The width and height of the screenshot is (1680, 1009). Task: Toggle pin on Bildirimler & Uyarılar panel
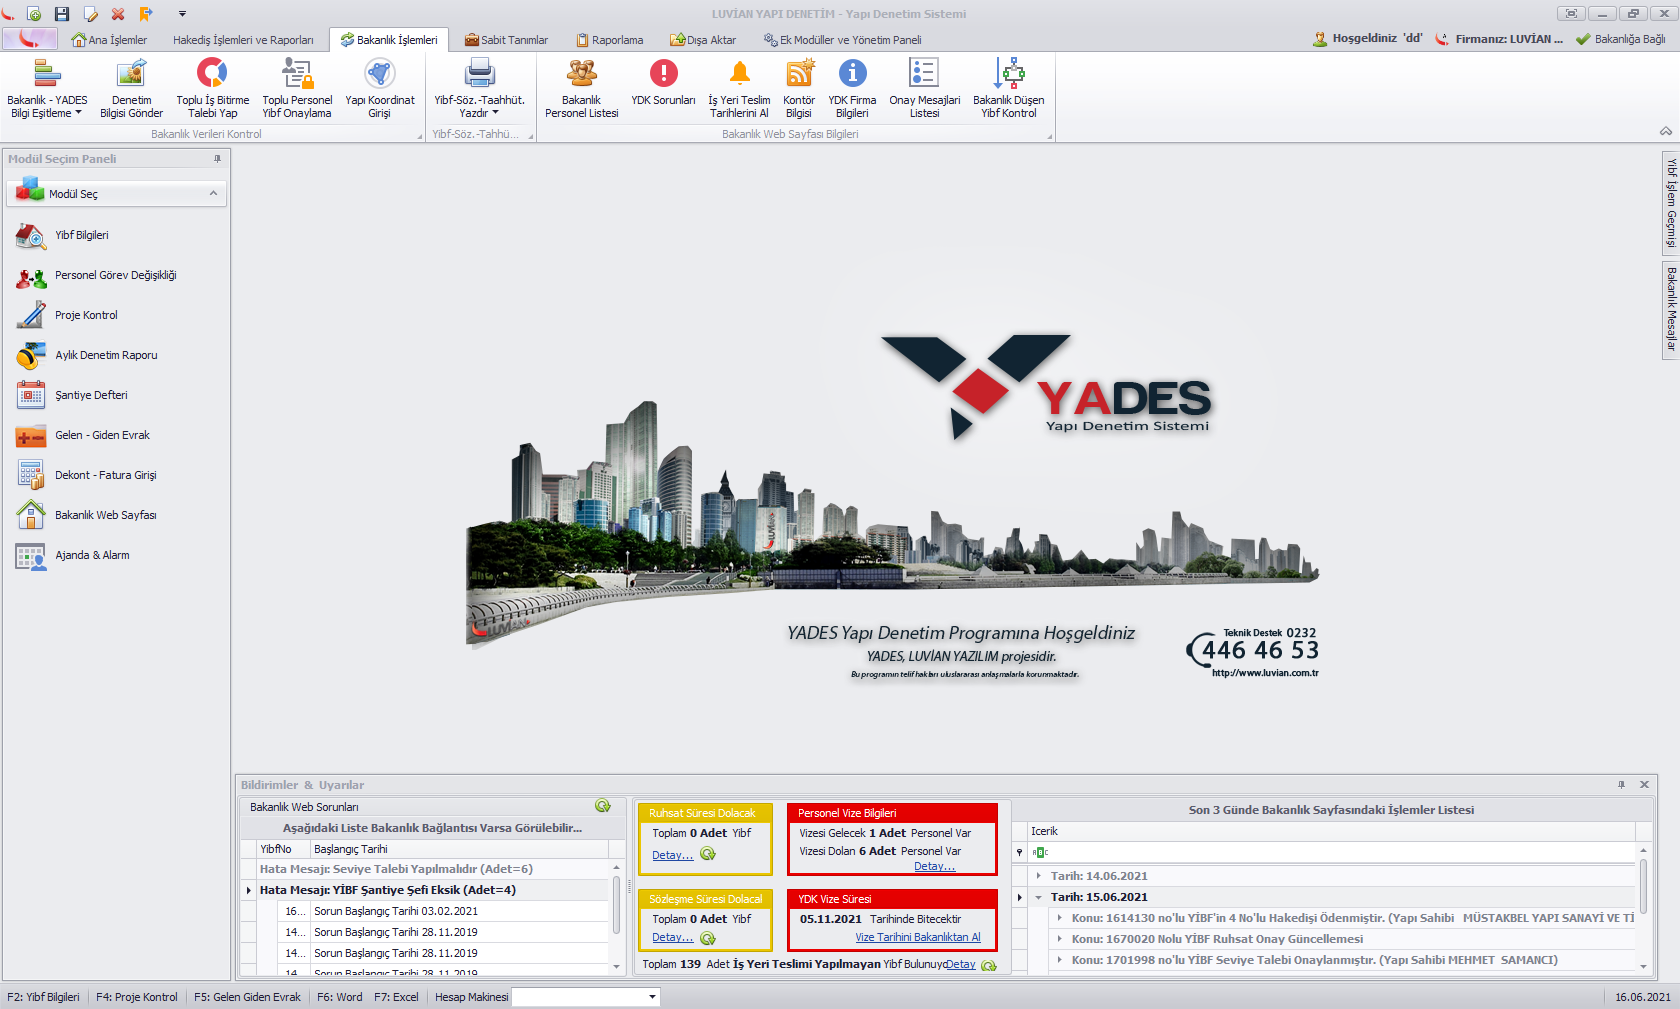pos(1621,785)
